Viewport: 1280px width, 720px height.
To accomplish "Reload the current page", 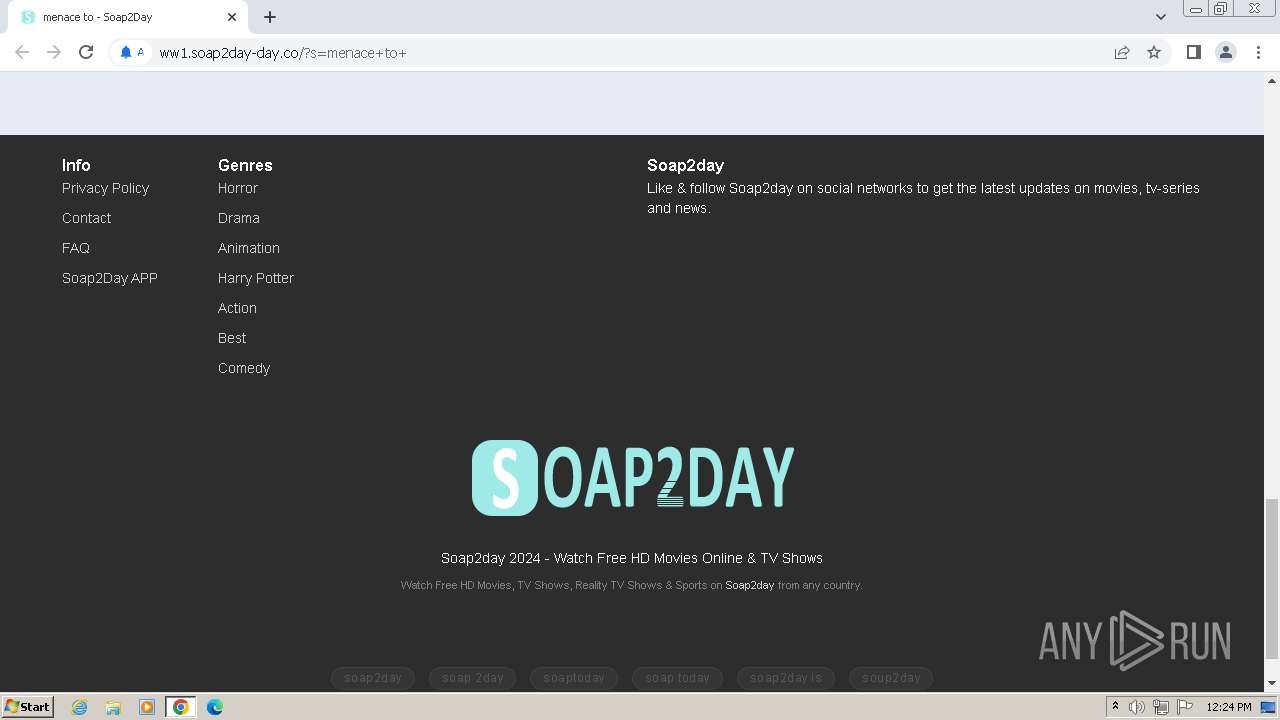I will pos(86,52).
